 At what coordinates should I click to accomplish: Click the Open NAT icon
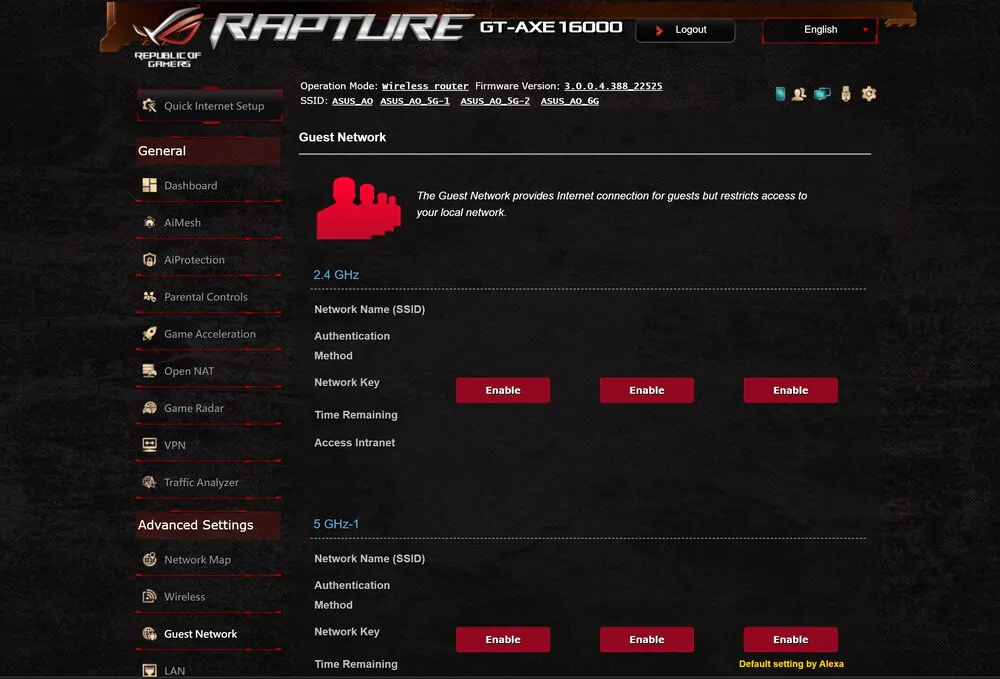[x=149, y=371]
